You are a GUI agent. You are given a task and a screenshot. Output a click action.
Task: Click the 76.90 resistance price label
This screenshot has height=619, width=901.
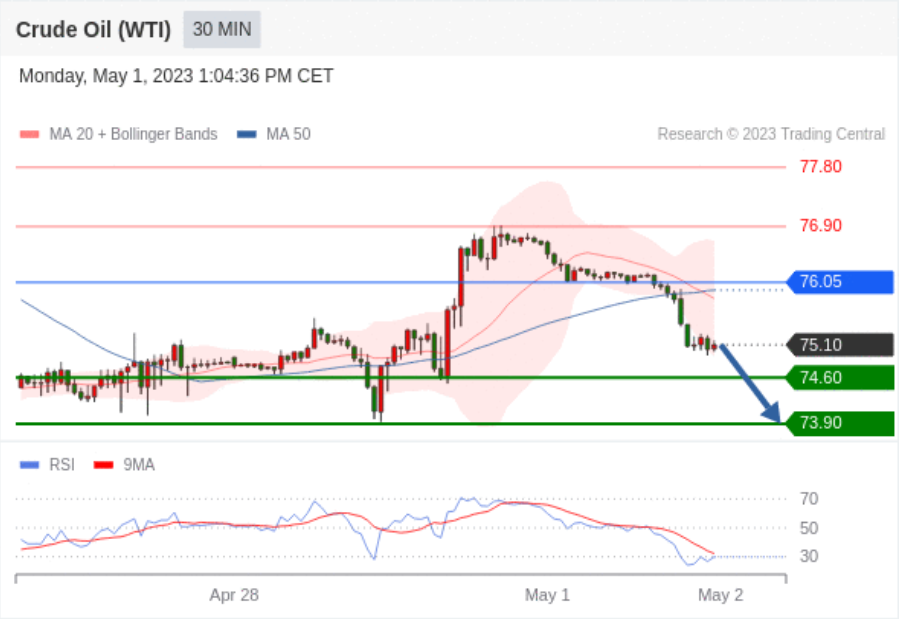821,225
